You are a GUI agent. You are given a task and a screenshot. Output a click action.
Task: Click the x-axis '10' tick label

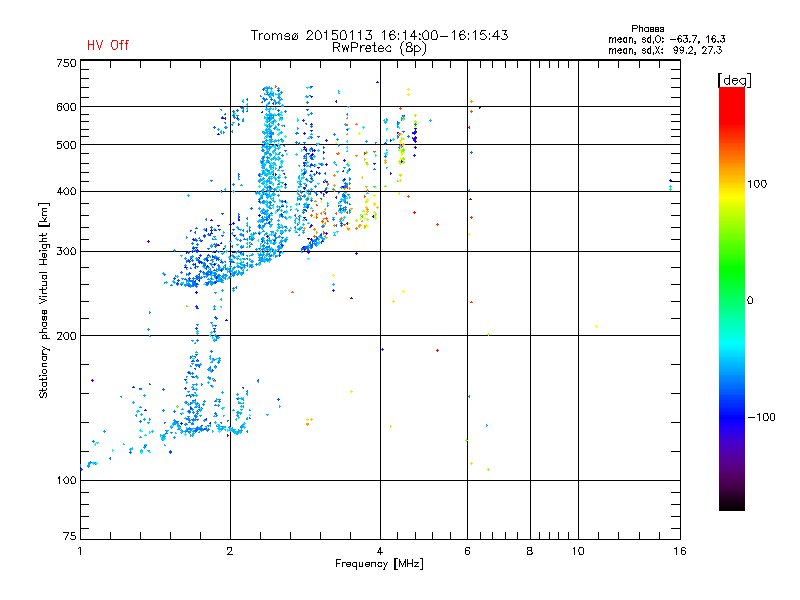(578, 551)
